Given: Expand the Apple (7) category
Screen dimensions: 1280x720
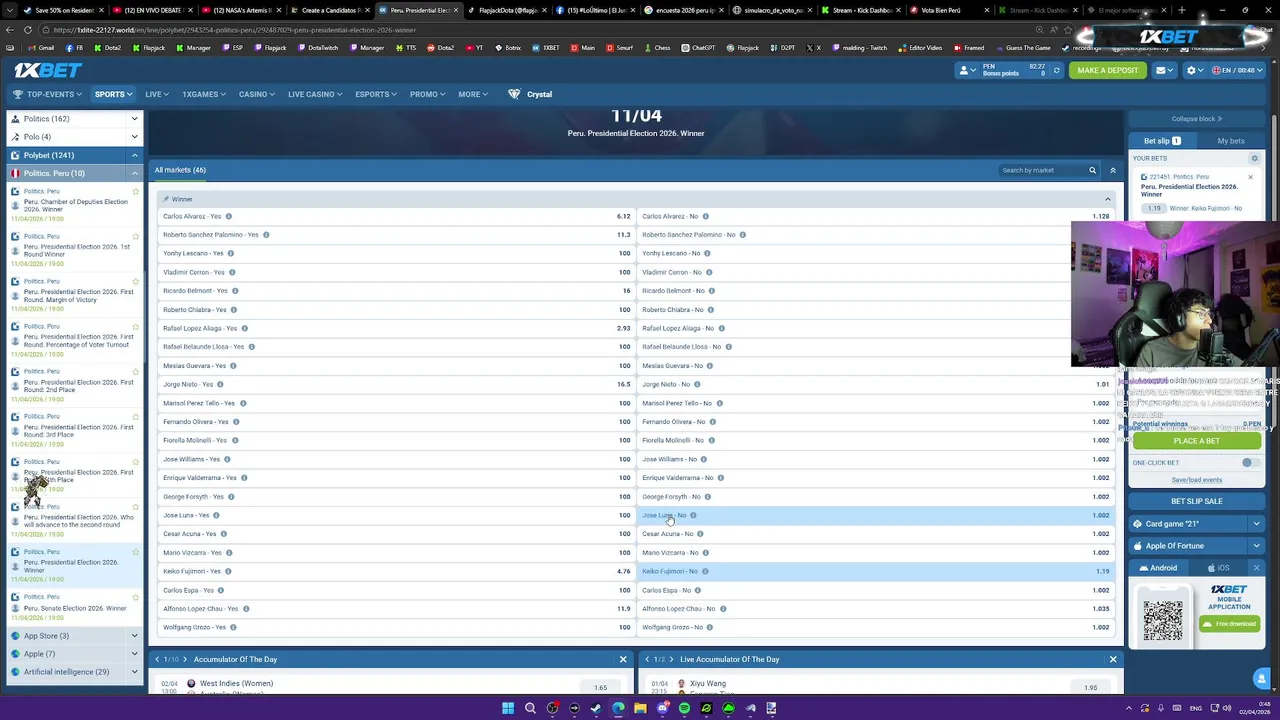Looking at the screenshot, I should click(x=134, y=654).
